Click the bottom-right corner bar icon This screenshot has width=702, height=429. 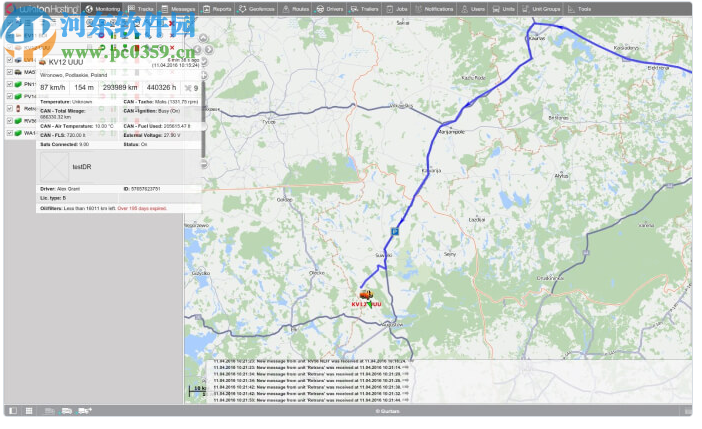688,410
